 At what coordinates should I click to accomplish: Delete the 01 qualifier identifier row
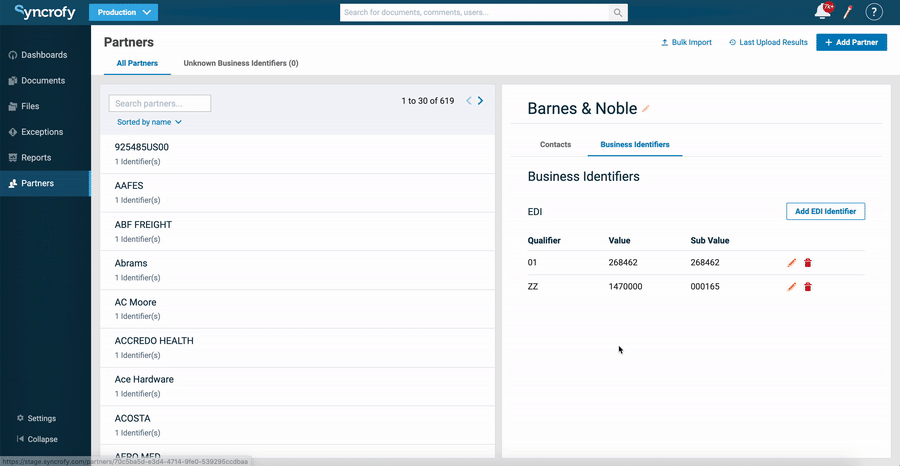click(808, 262)
